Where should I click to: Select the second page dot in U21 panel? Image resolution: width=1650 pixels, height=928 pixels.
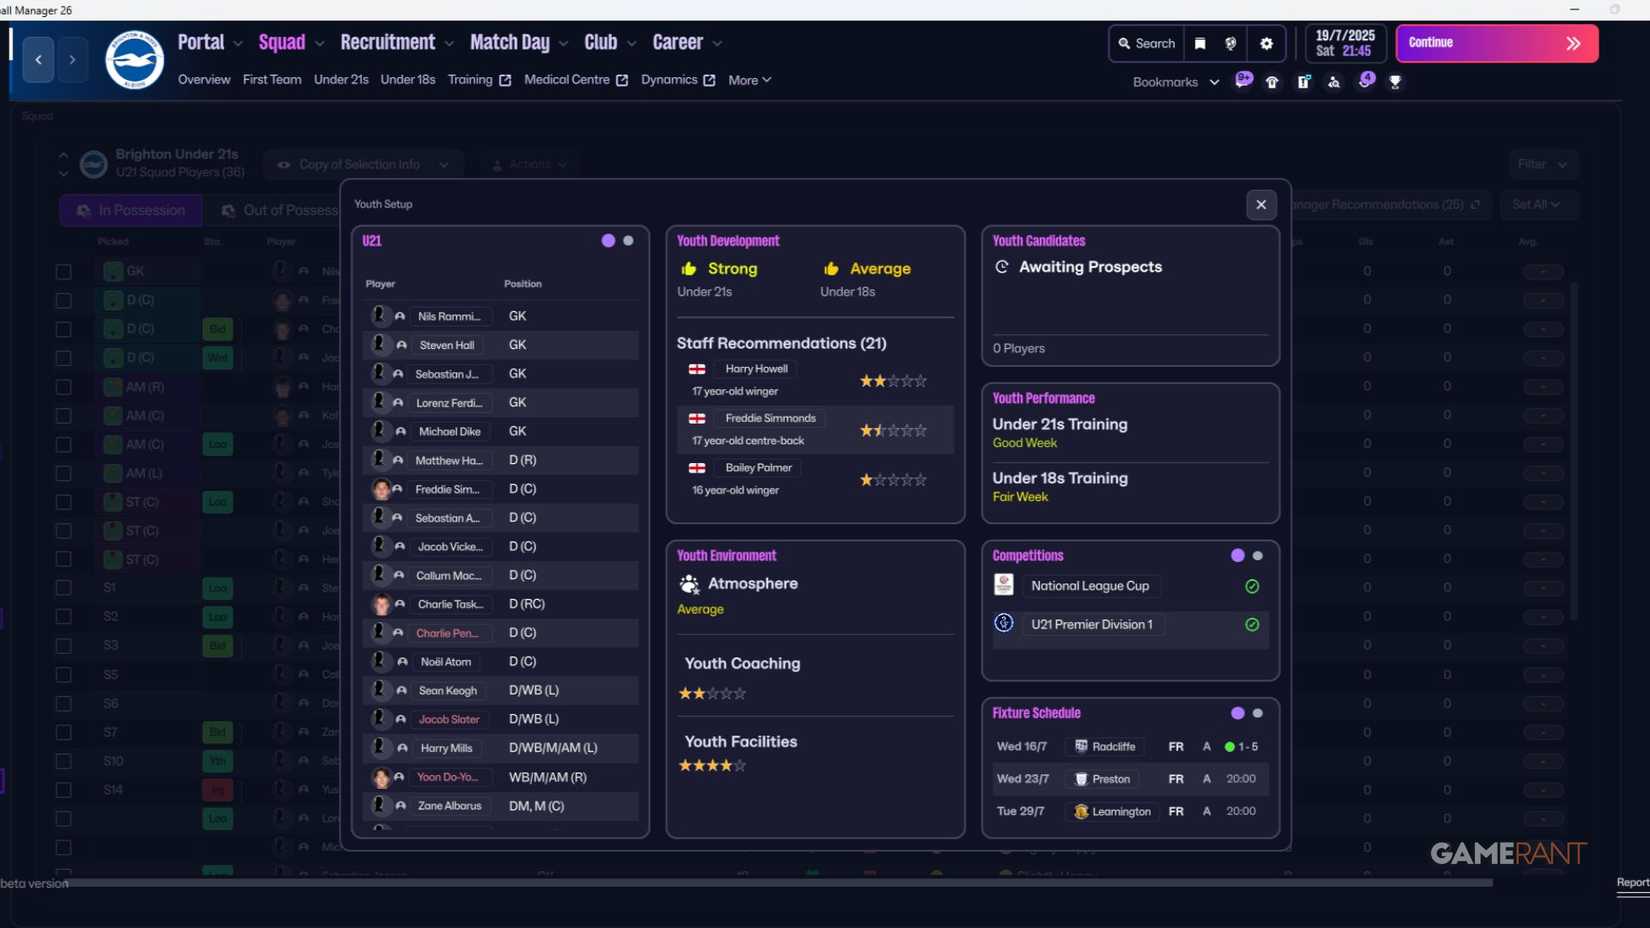(628, 241)
